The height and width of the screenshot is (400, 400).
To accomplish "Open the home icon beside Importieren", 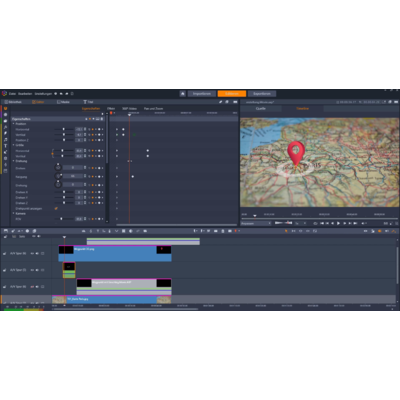I will 182,94.
